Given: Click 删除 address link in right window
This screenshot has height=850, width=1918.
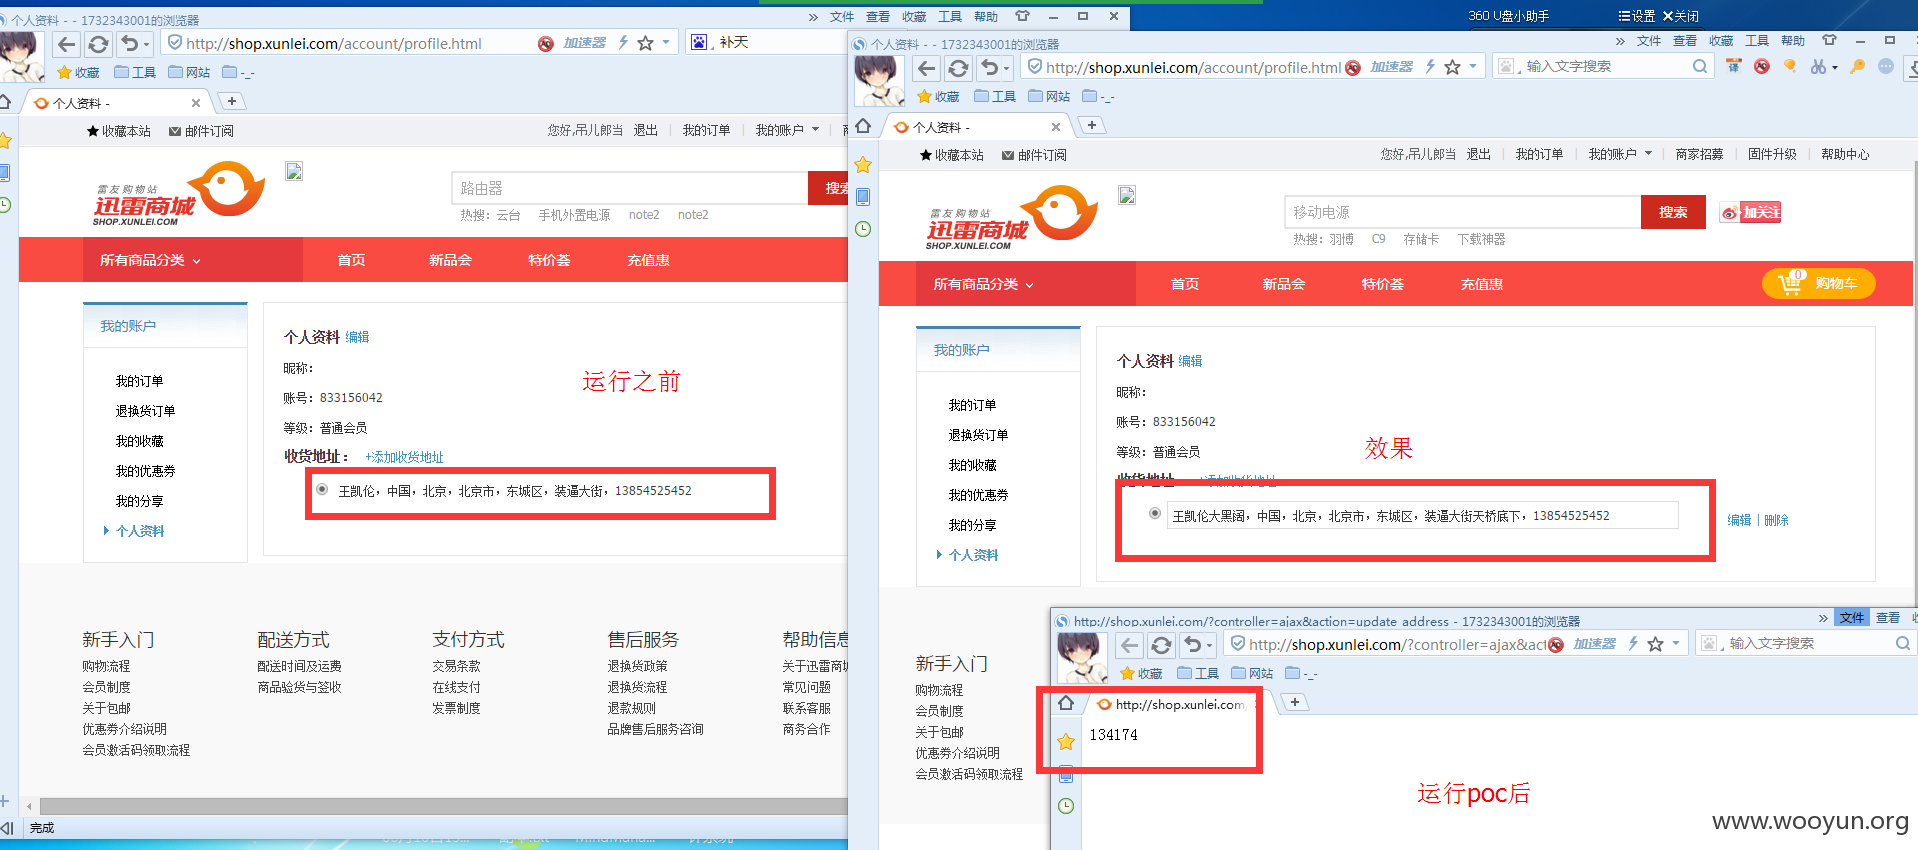Looking at the screenshot, I should click(1776, 520).
